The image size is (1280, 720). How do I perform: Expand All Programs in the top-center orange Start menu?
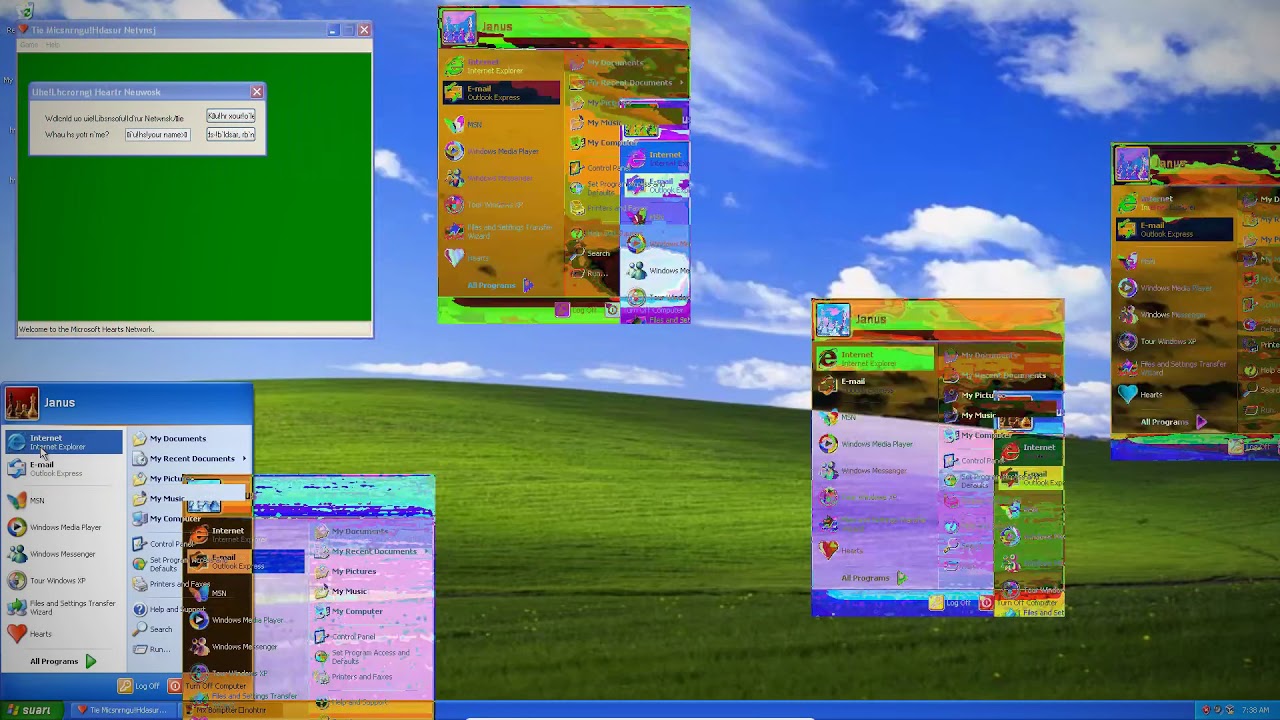(x=500, y=285)
